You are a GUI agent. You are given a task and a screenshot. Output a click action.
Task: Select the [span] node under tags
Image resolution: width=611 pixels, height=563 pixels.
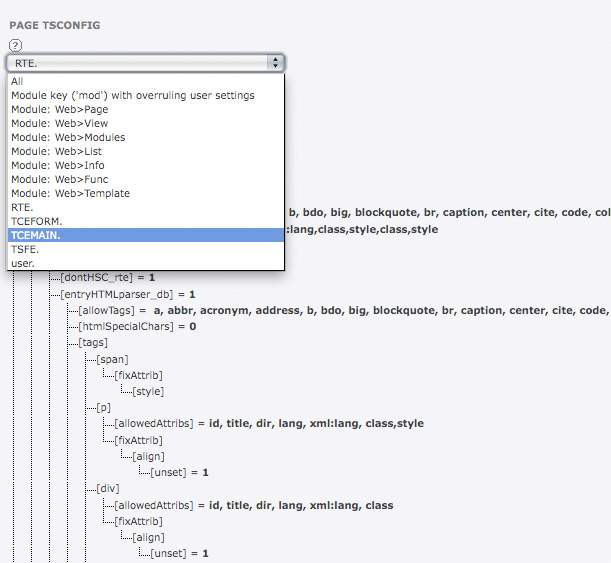pyautogui.click(x=114, y=358)
